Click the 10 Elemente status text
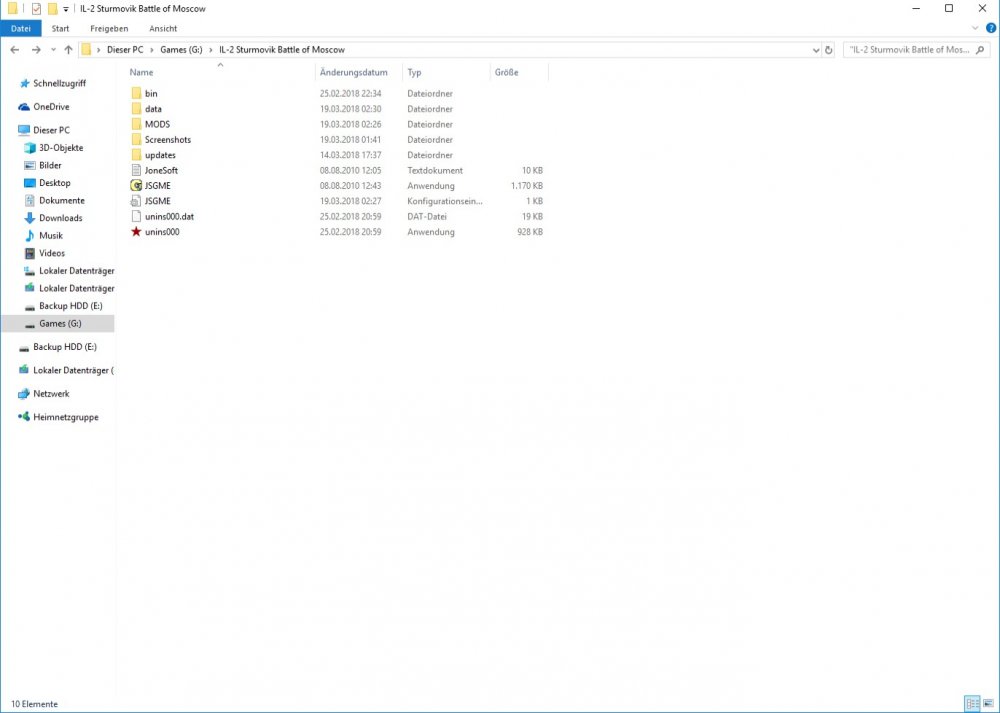 [34, 704]
